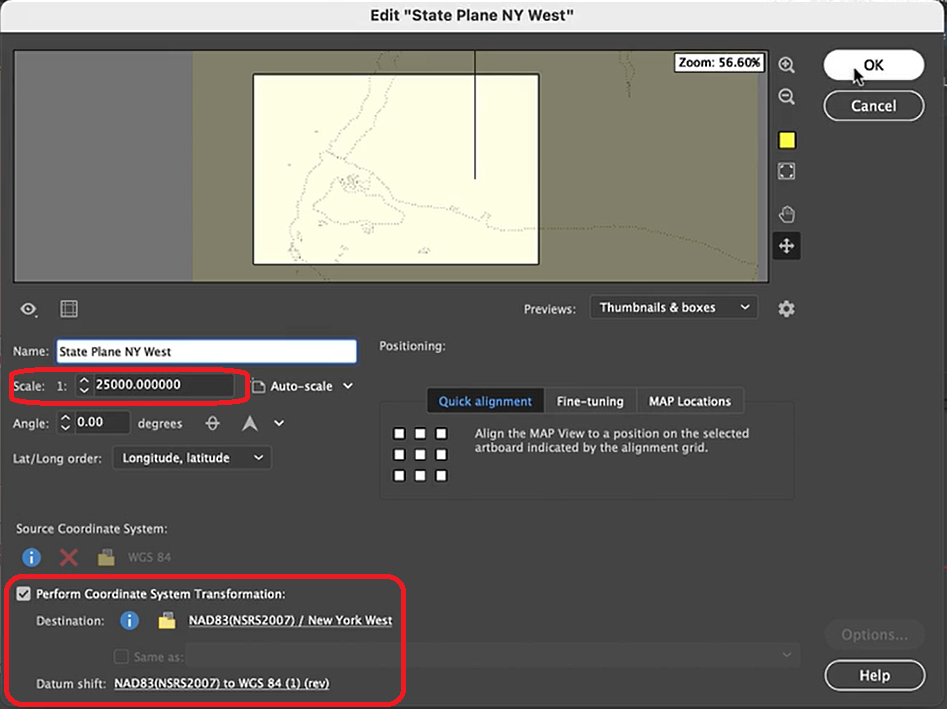Click the zoom out magnifier icon
Screen dimensions: 947x709
point(786,97)
